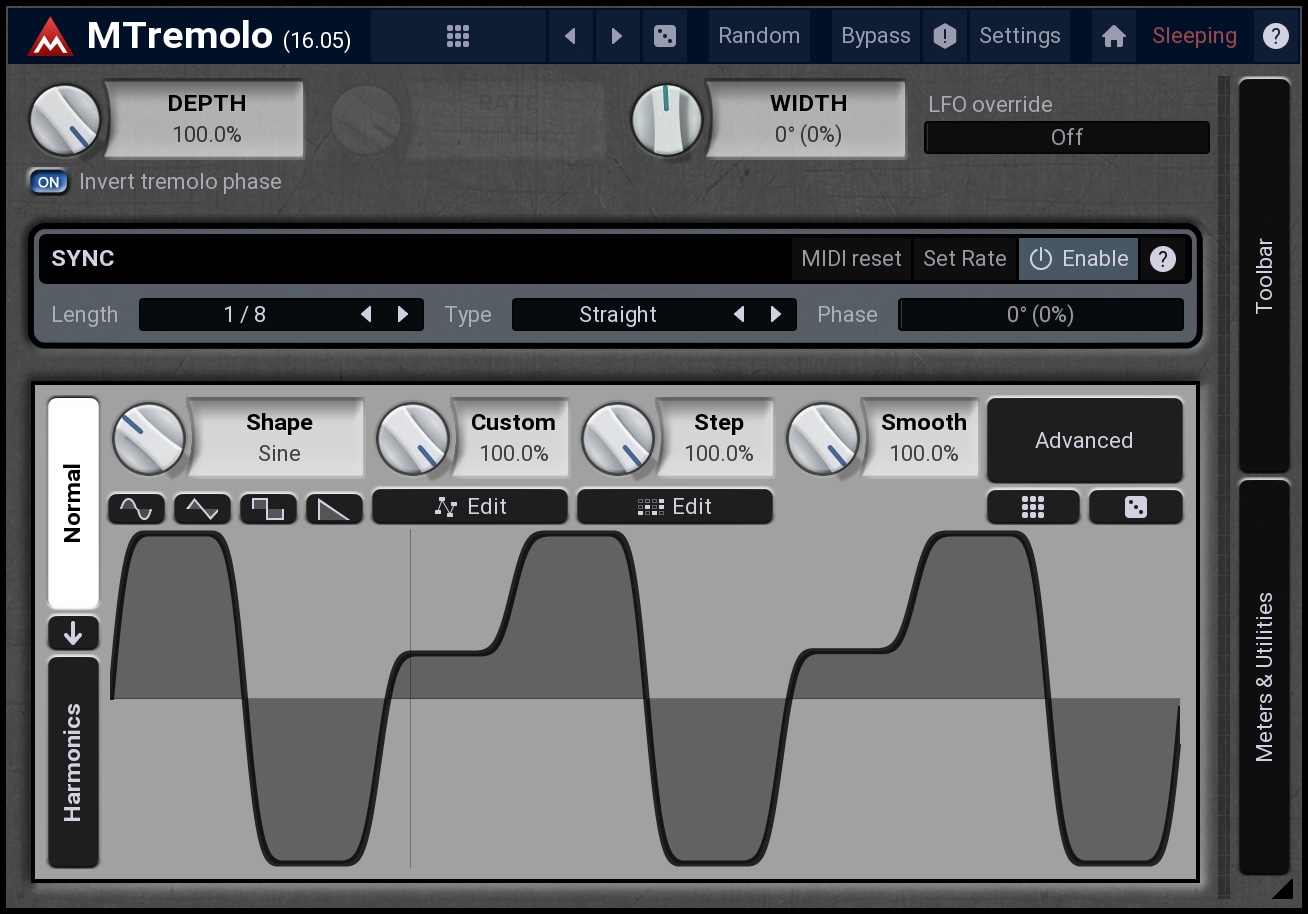Screen dimensions: 1308x914
Task: Click the Set Rate button
Action: [x=964, y=258]
